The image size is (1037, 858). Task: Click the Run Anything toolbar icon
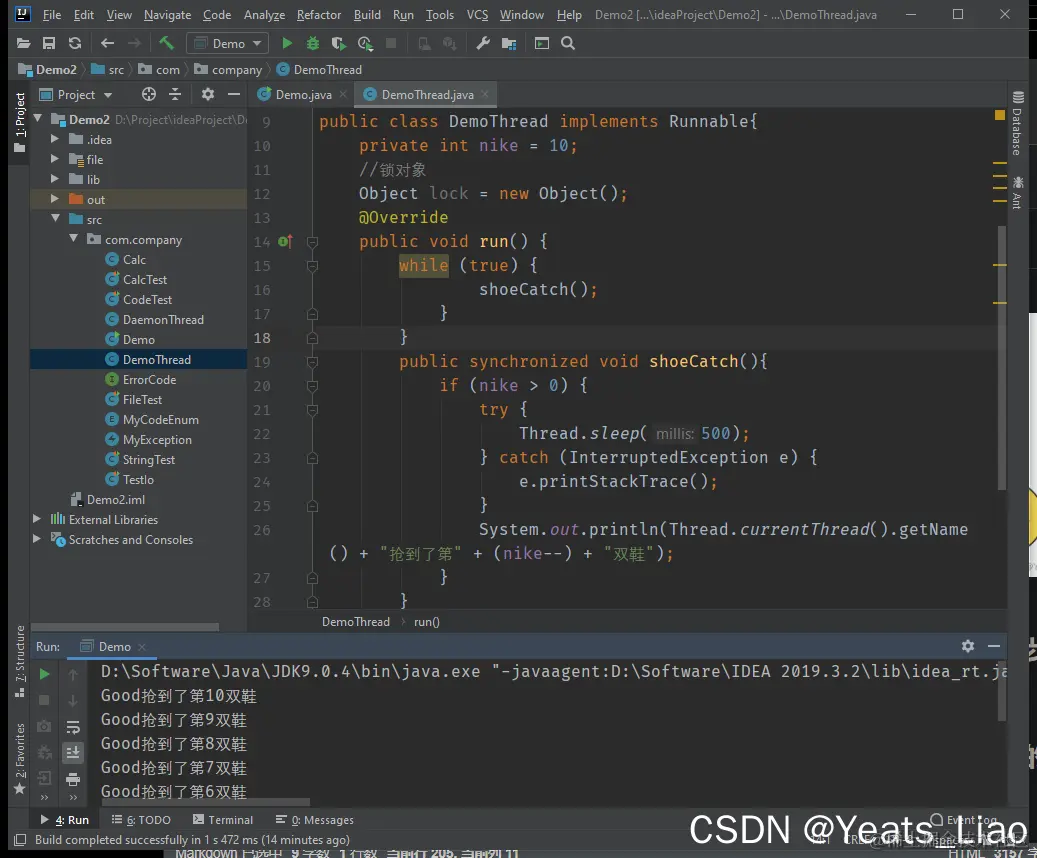(x=542, y=44)
